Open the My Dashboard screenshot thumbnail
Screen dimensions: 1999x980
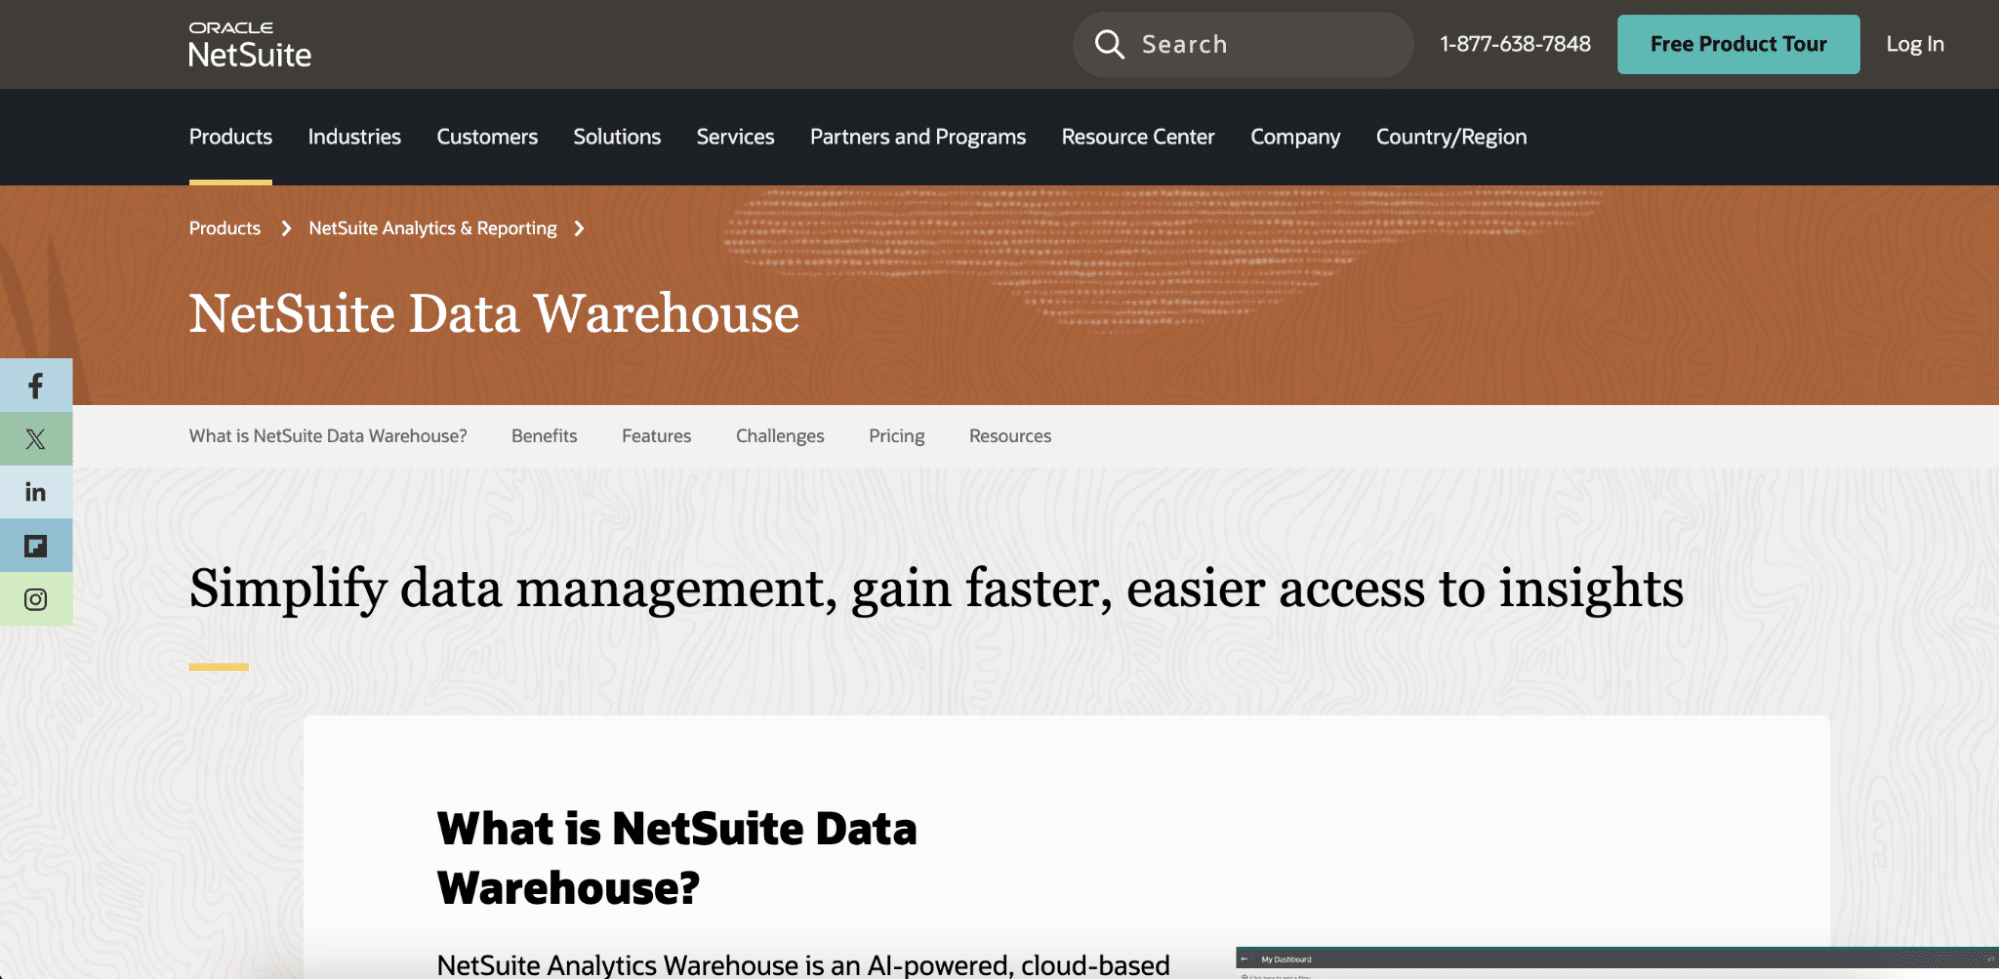[x=1617, y=963]
